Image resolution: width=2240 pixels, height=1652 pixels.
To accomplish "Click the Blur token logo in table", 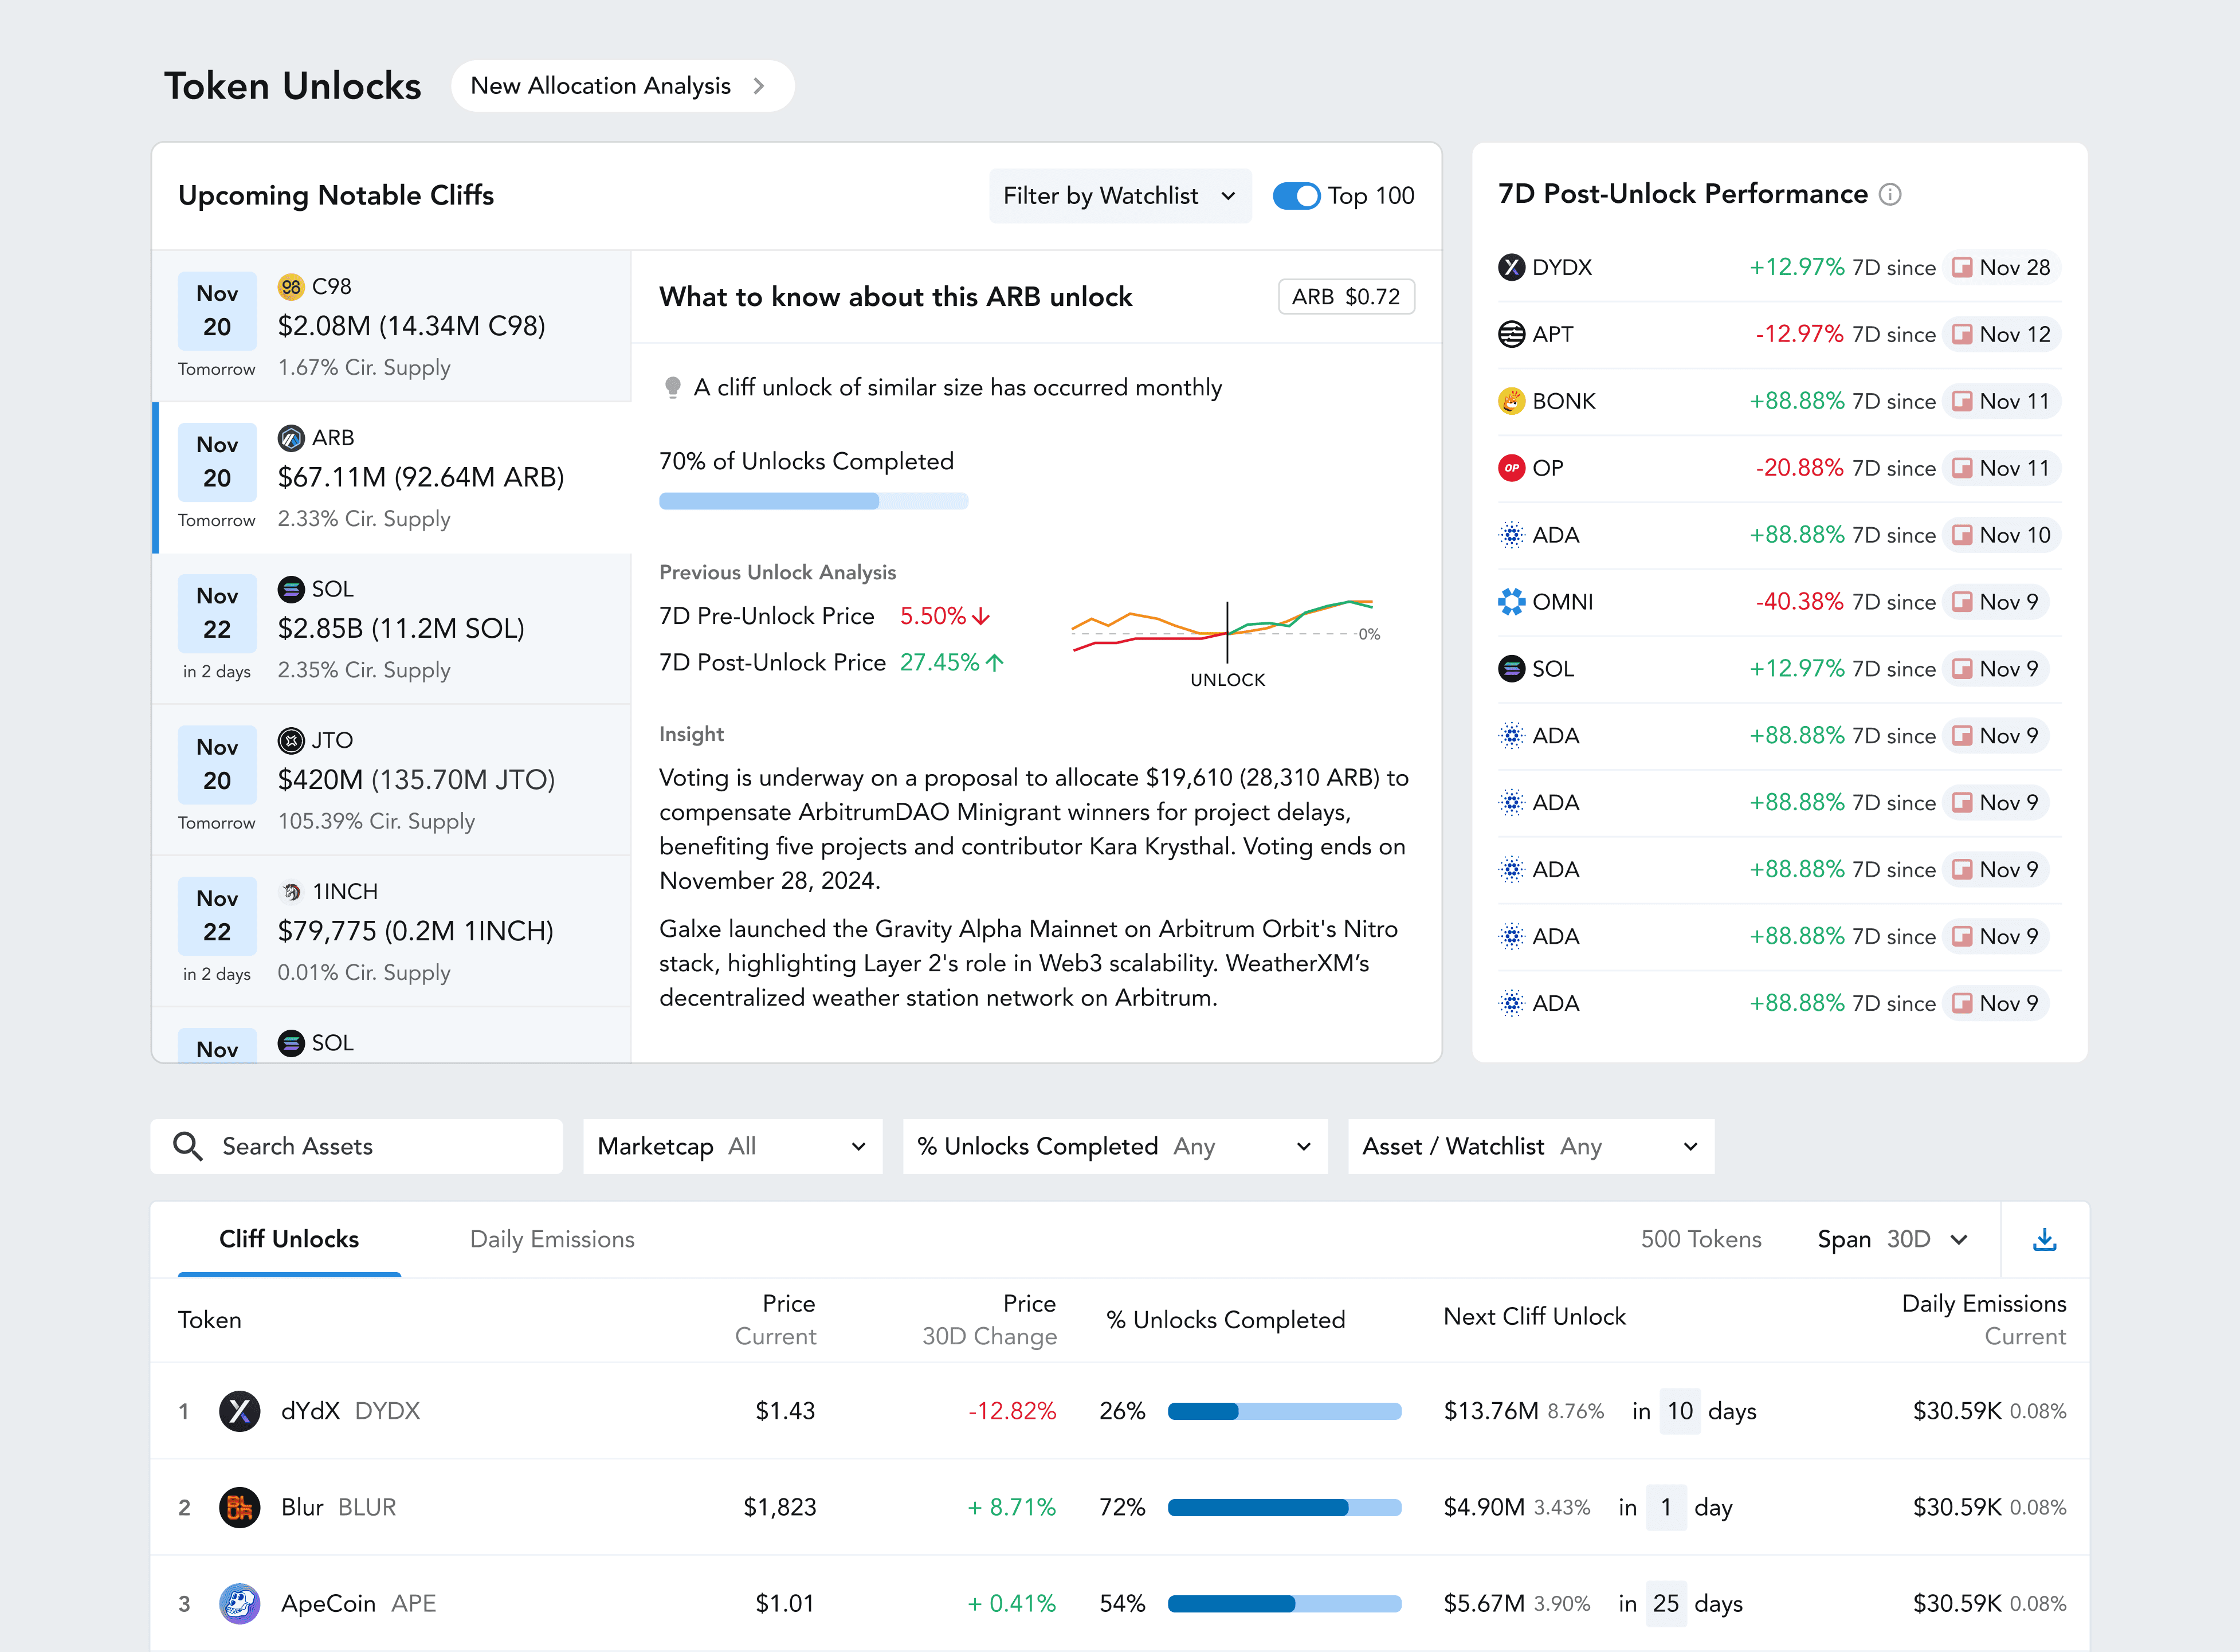I will click(x=239, y=1507).
